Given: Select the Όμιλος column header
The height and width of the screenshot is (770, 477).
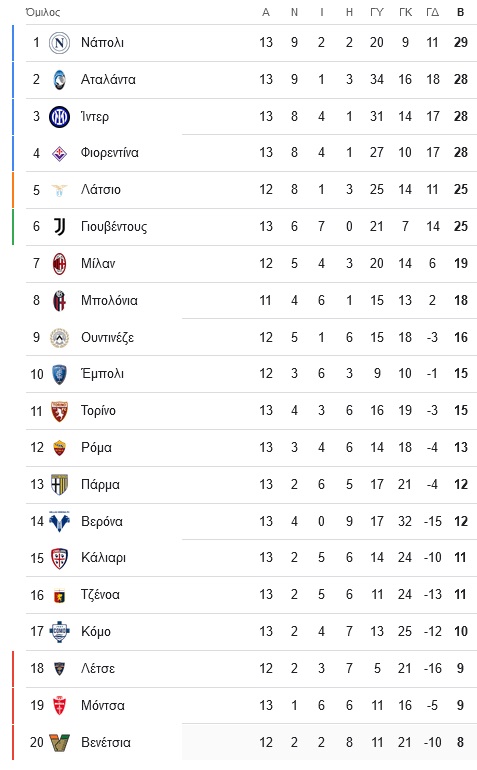Looking at the screenshot, I should tap(43, 12).
